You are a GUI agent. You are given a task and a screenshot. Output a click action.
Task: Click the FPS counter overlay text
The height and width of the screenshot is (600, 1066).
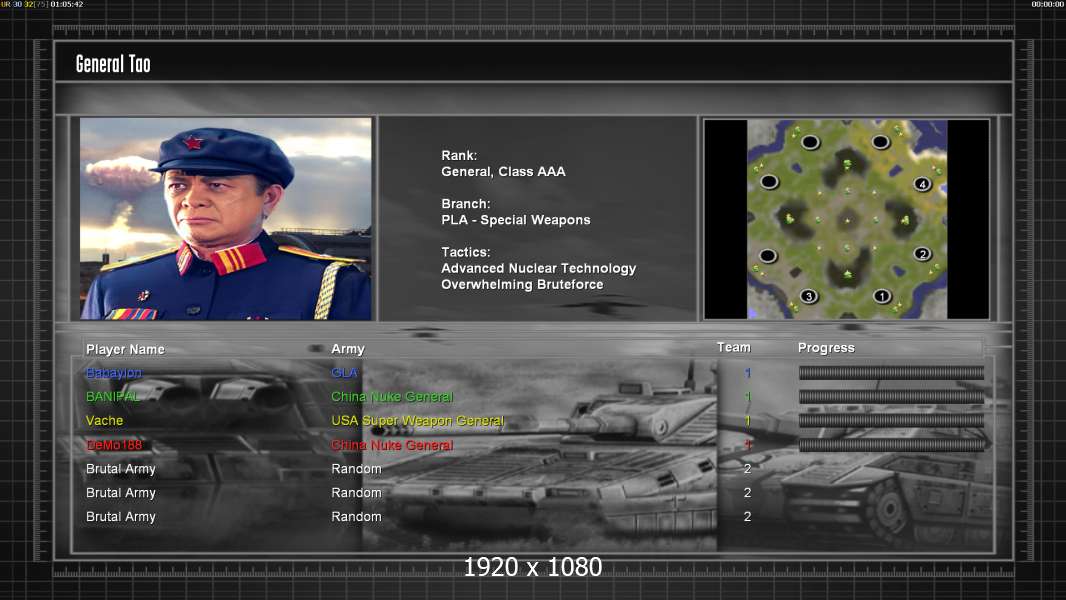coord(42,5)
